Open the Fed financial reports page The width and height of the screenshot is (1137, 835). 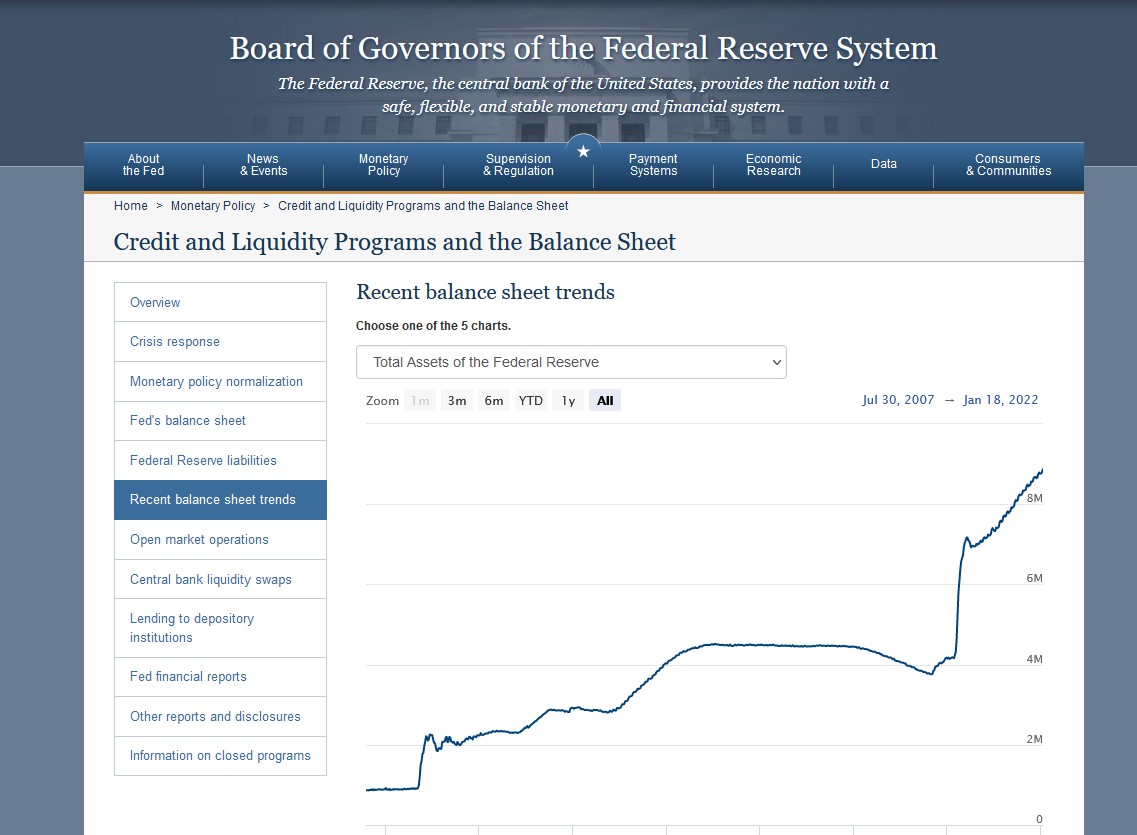tap(220, 676)
